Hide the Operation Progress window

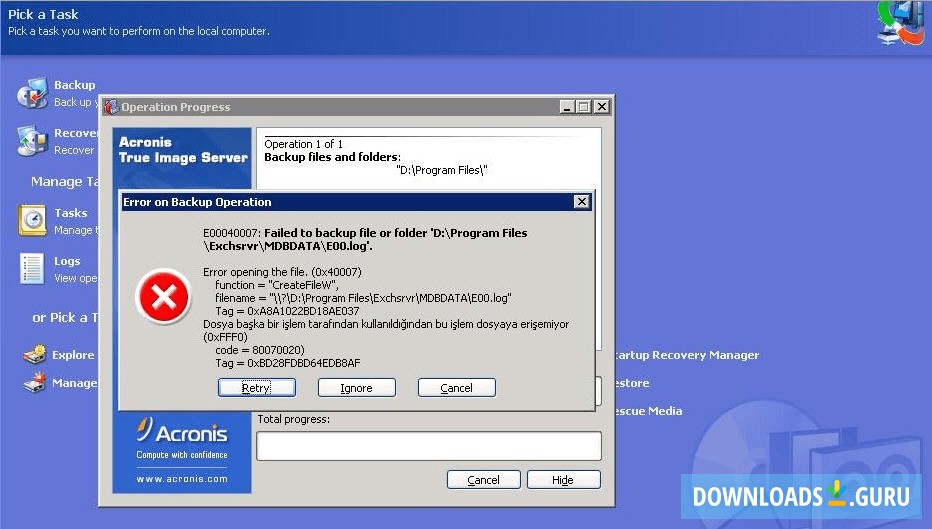pos(563,480)
